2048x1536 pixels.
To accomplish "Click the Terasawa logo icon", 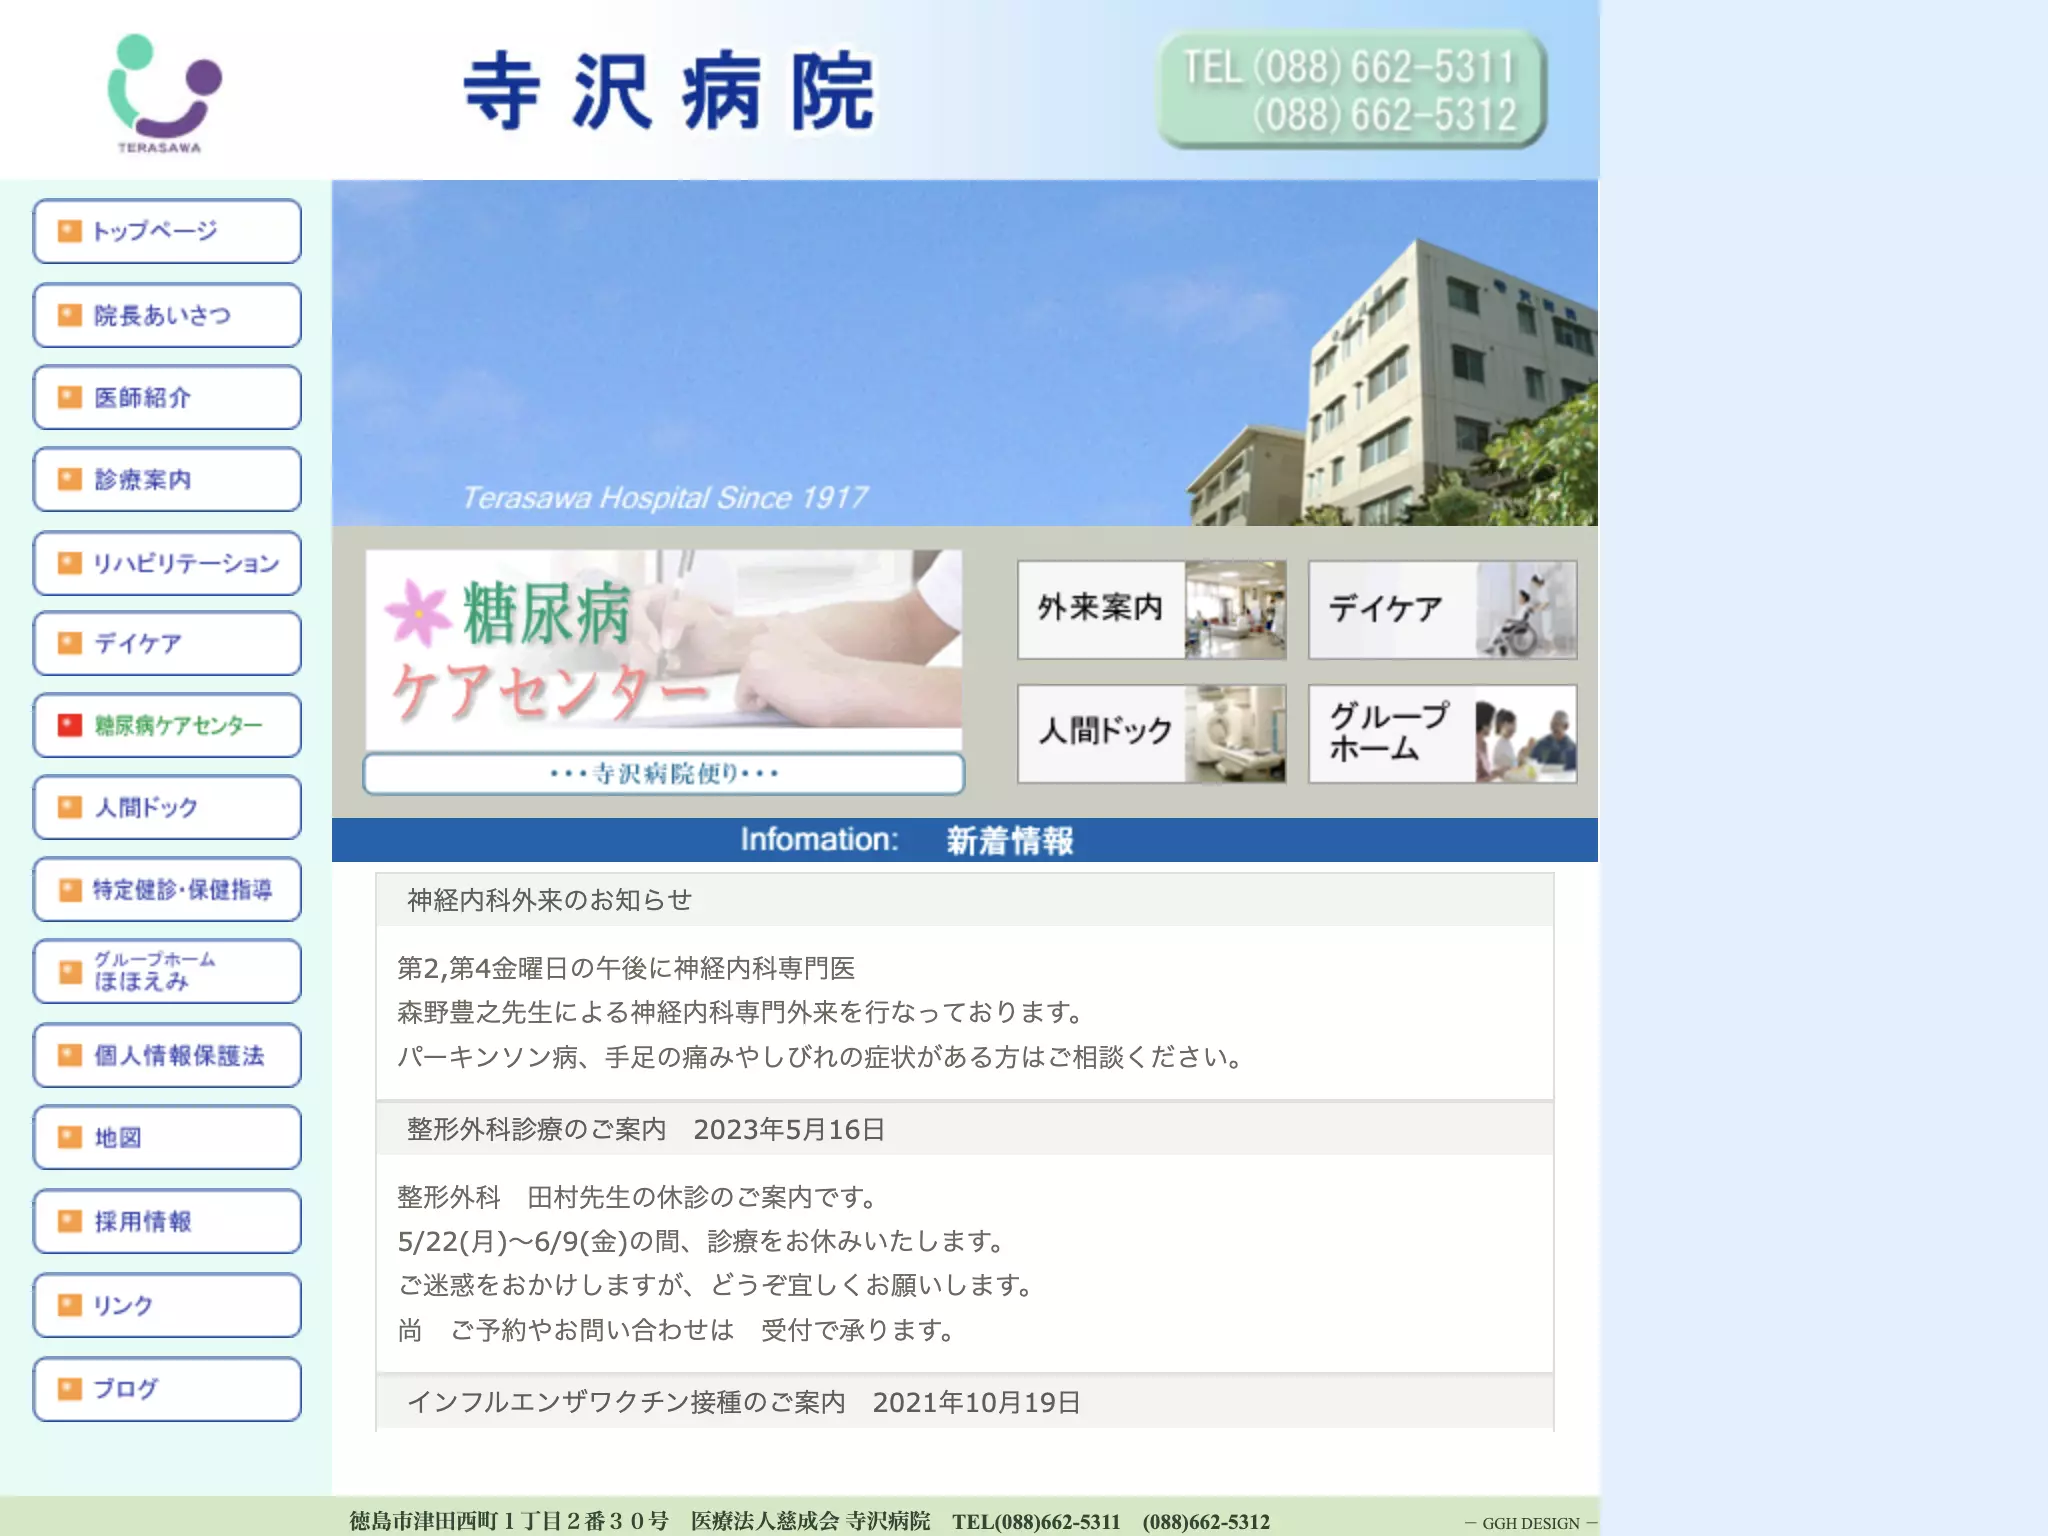I will (x=164, y=93).
